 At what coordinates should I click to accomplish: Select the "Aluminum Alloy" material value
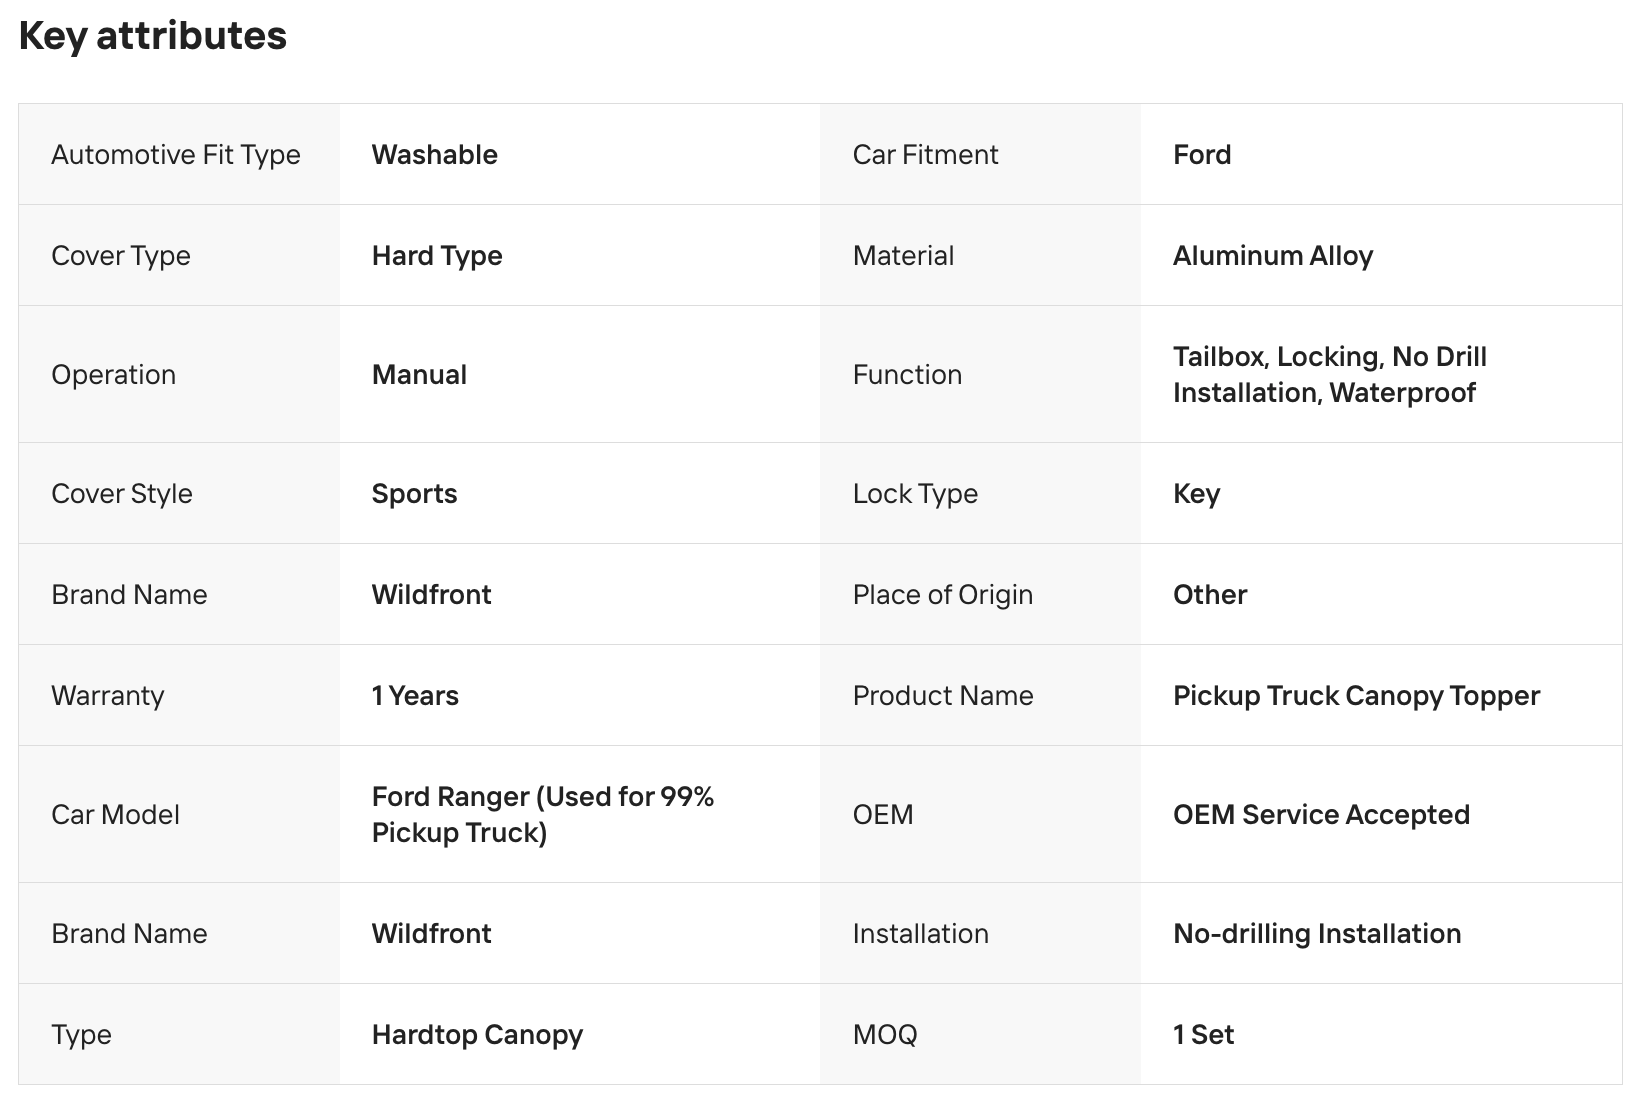click(1273, 256)
